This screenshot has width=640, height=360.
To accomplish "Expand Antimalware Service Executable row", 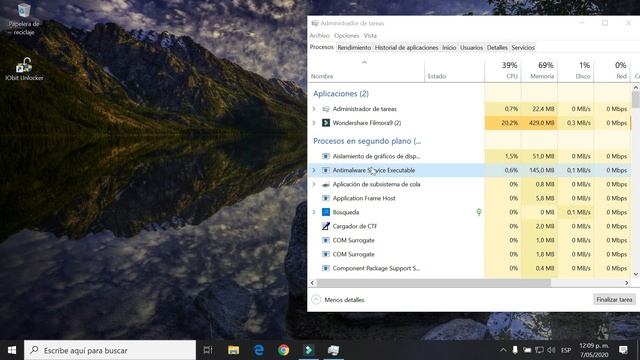I will click(314, 170).
